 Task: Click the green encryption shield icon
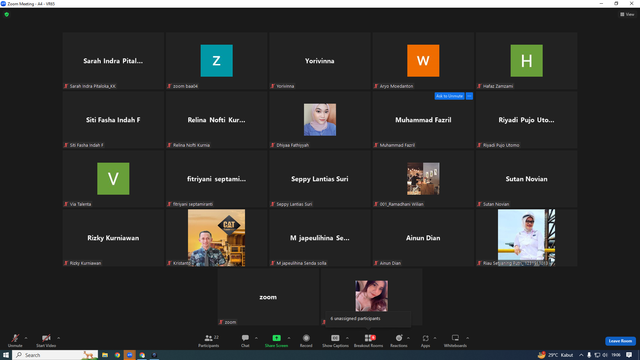(7, 14)
